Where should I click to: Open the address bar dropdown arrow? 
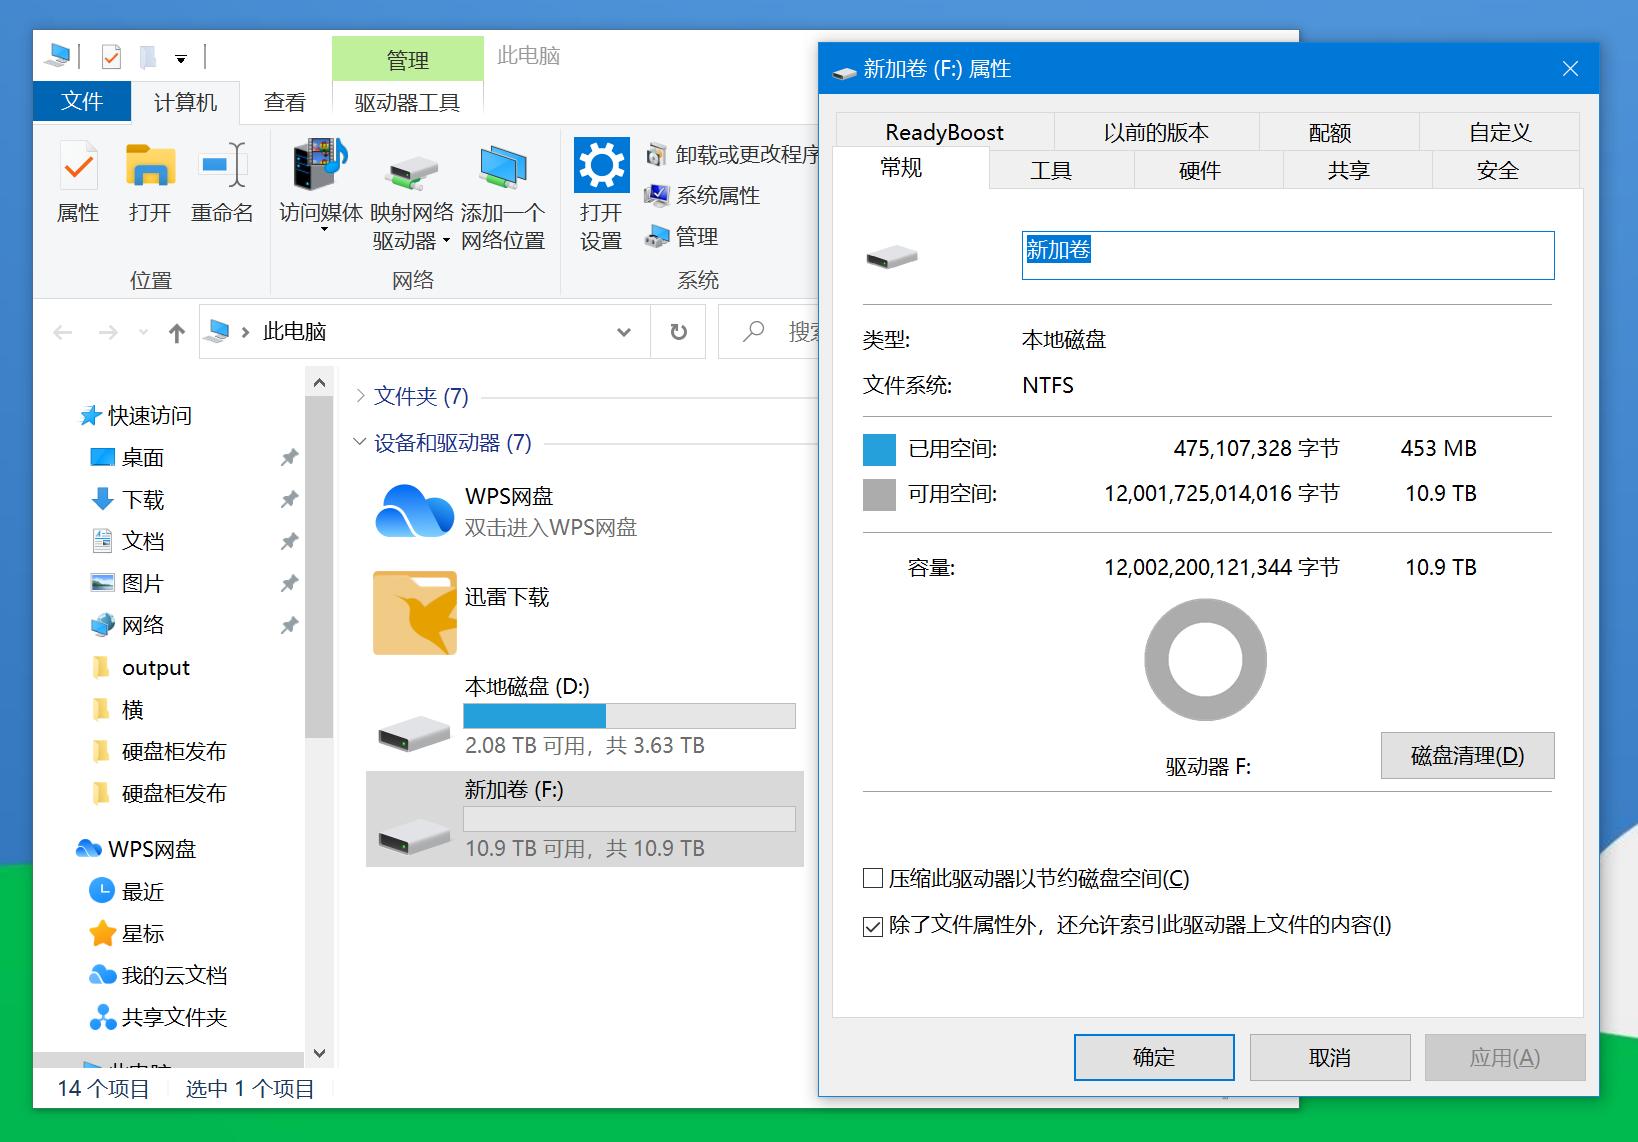click(624, 332)
